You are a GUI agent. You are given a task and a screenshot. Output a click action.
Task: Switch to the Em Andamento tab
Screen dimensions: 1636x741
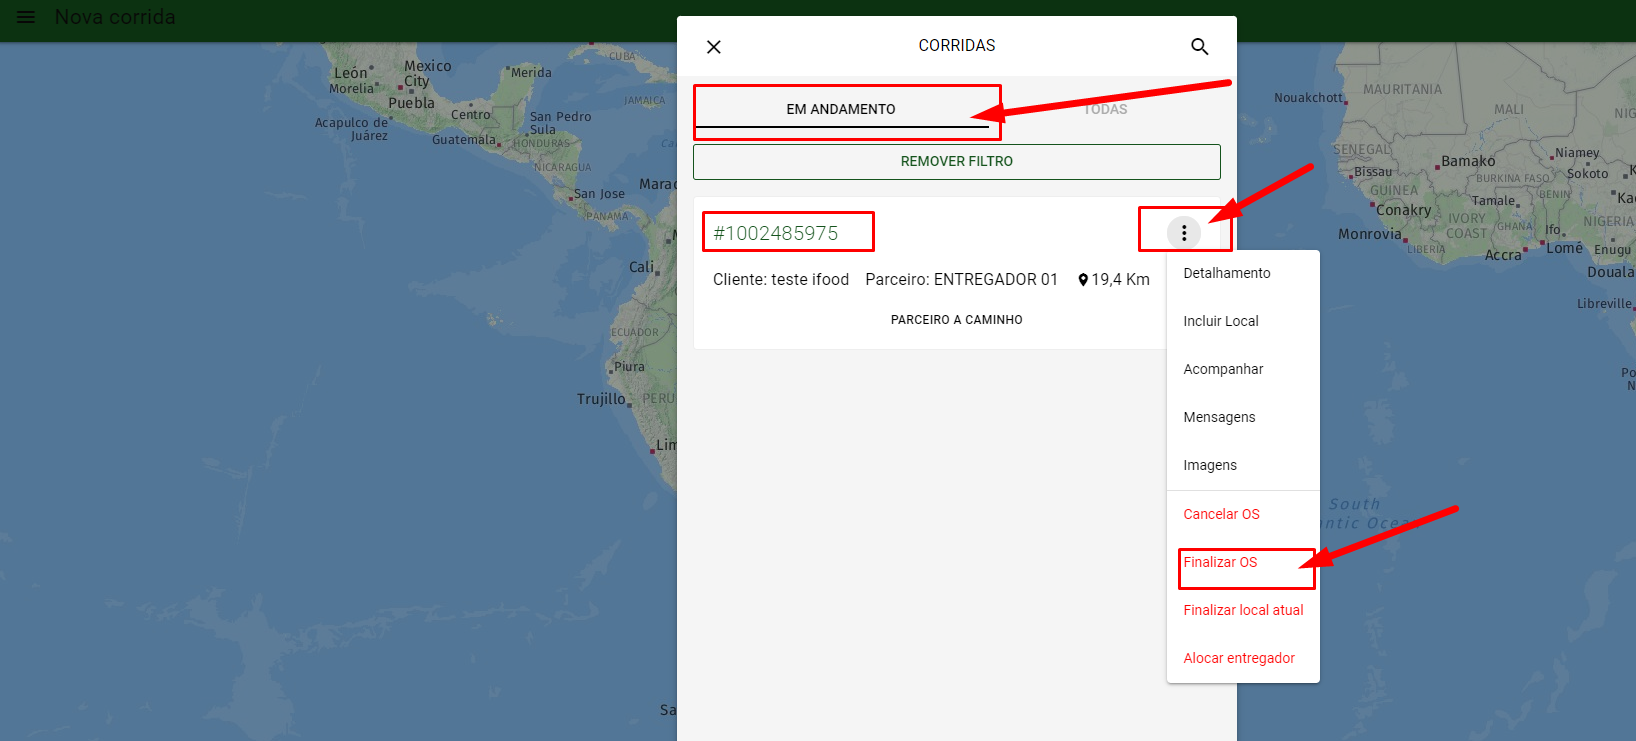(x=841, y=109)
